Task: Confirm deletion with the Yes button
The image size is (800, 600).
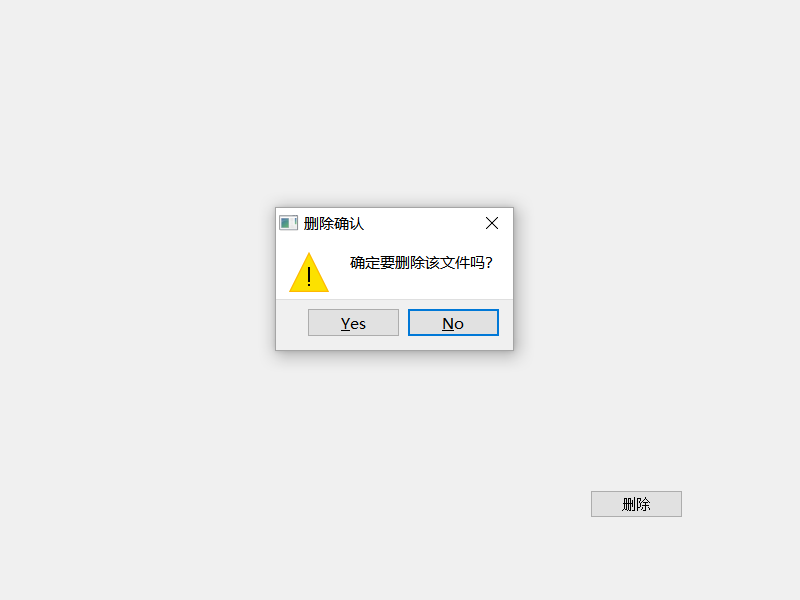Action: (x=353, y=322)
